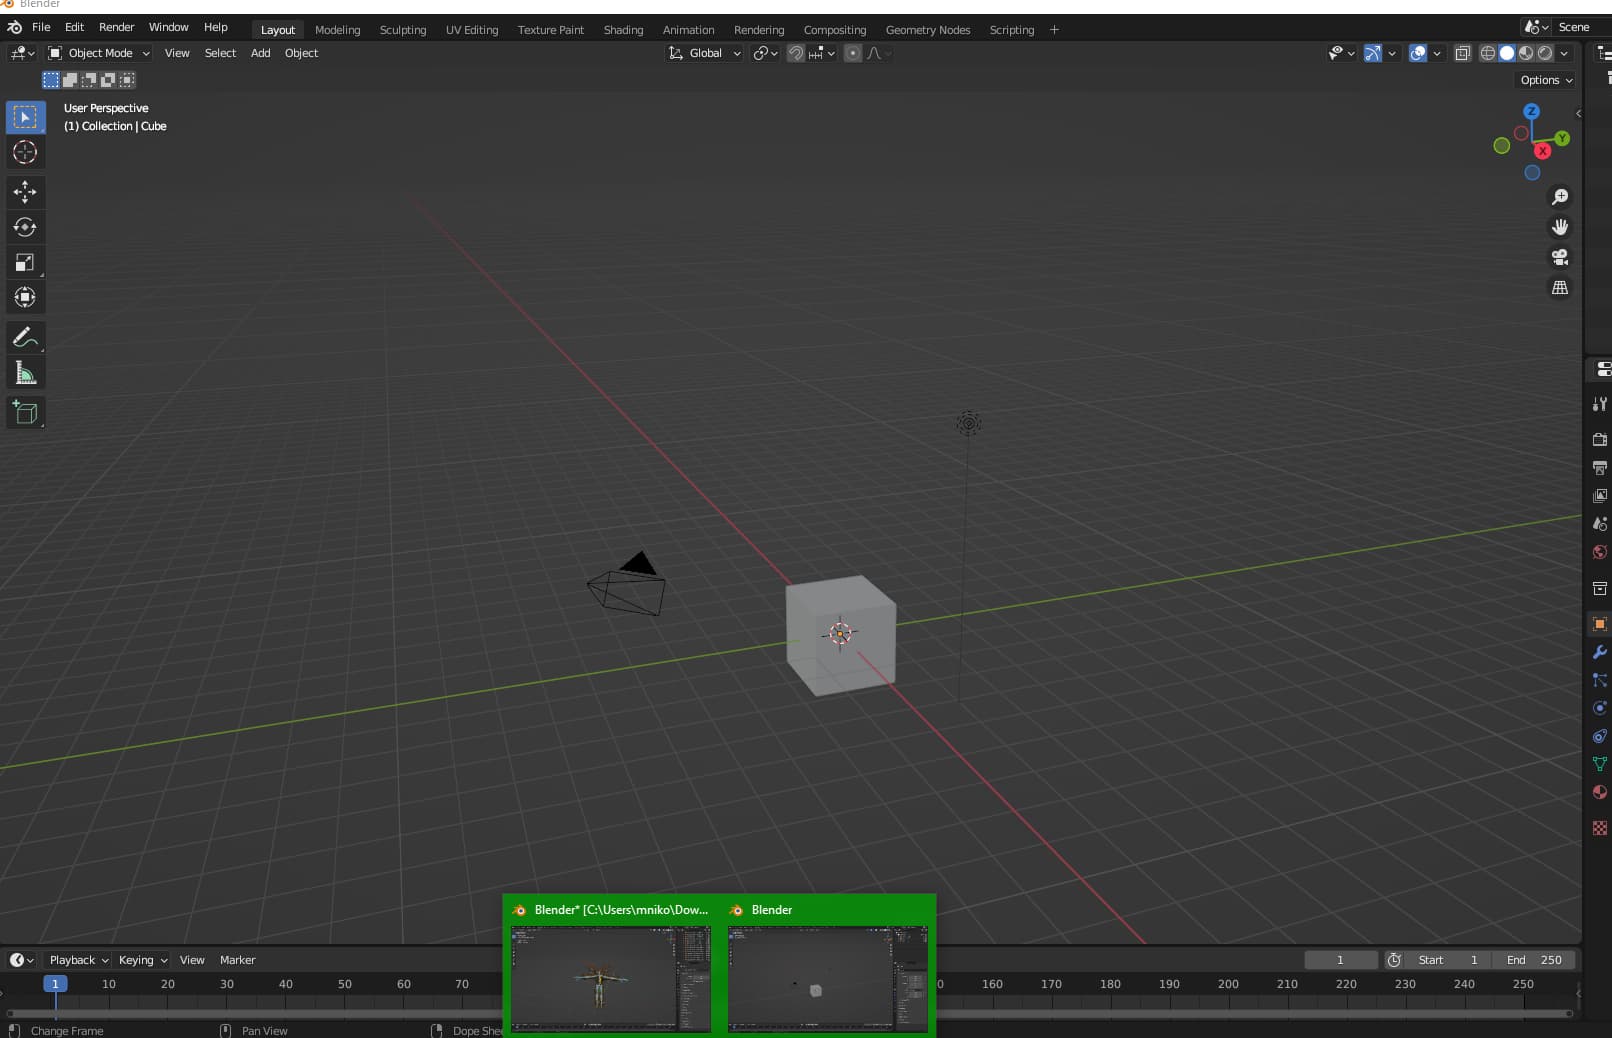Select the Blender window thumbnail on the taskbar
This screenshot has width=1612, height=1038.
coord(828,980)
